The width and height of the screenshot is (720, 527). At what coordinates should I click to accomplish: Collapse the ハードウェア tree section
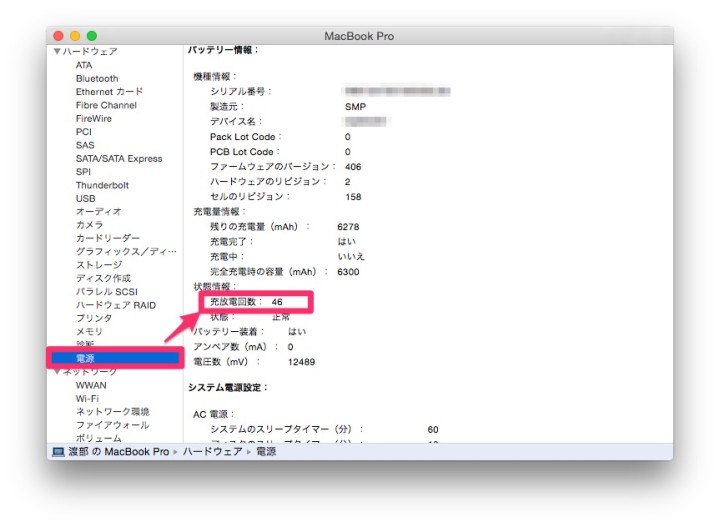click(57, 51)
